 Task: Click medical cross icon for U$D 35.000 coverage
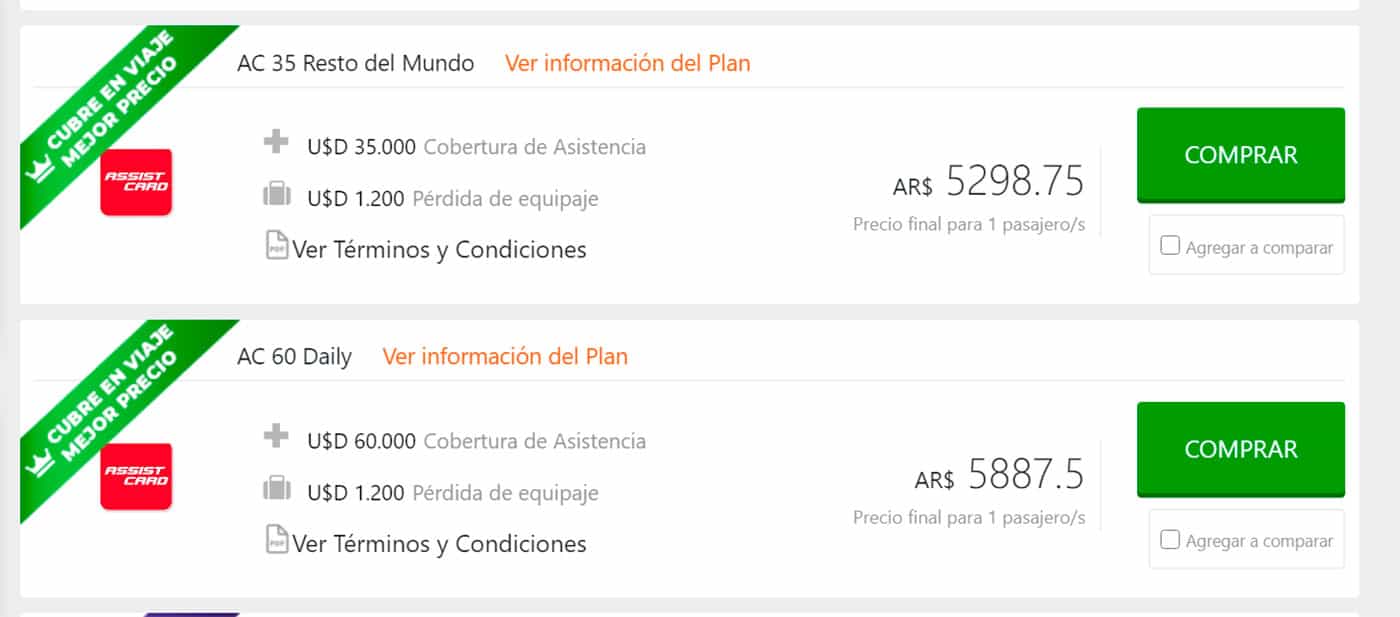(276, 142)
